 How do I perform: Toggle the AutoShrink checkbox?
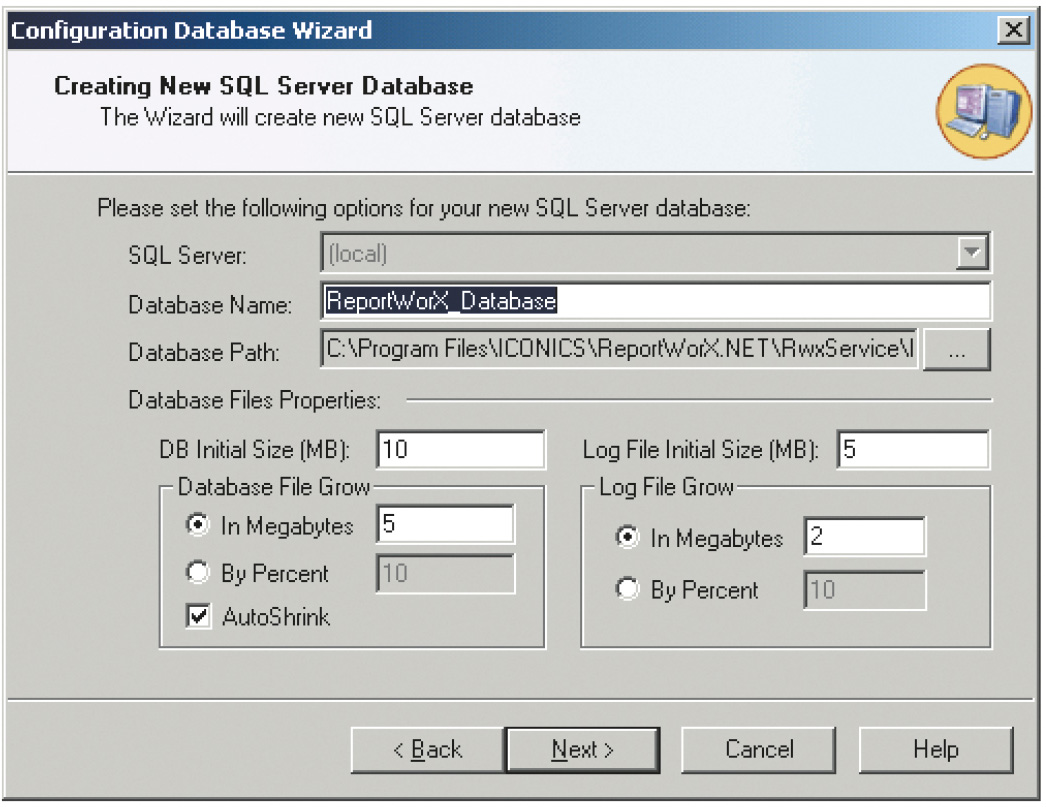pos(198,616)
